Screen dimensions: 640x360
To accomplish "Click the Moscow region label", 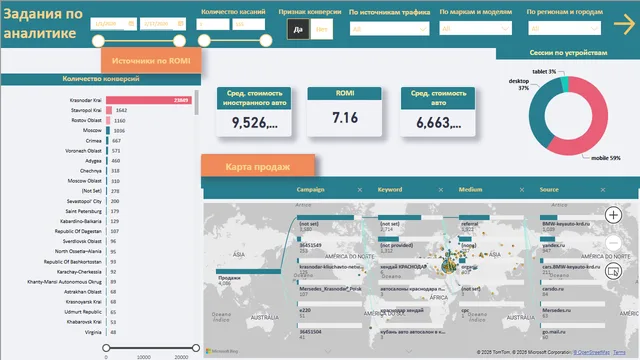I will pos(92,130).
